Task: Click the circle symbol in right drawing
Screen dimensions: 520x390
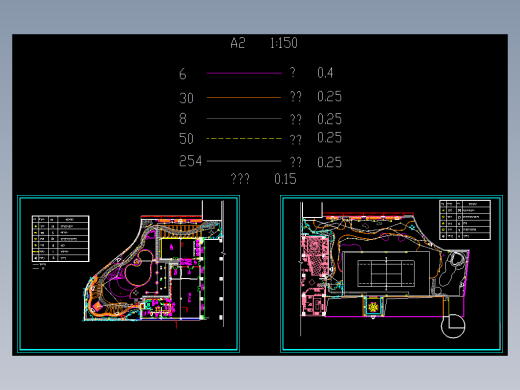Action: (453, 326)
